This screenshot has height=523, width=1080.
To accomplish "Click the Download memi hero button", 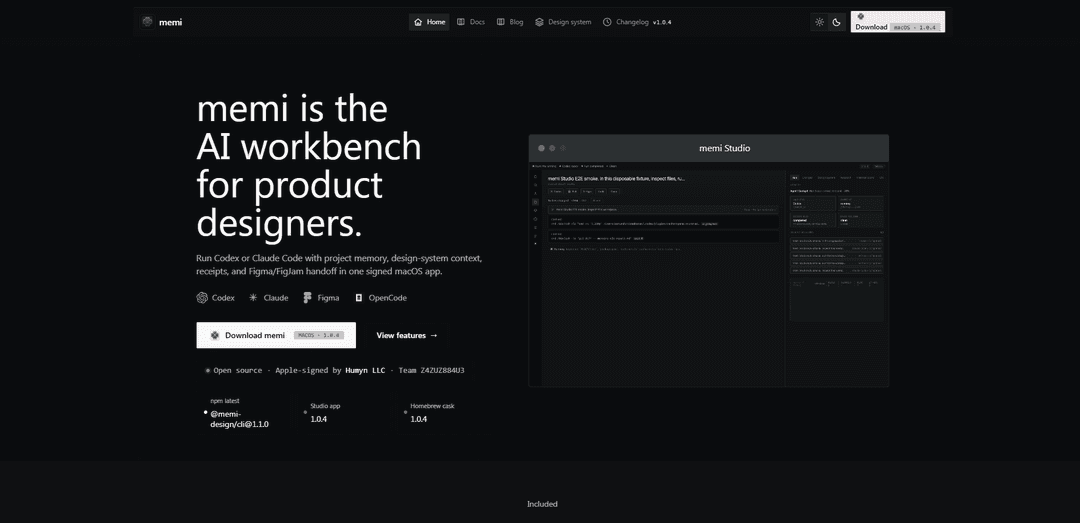I will (x=276, y=335).
